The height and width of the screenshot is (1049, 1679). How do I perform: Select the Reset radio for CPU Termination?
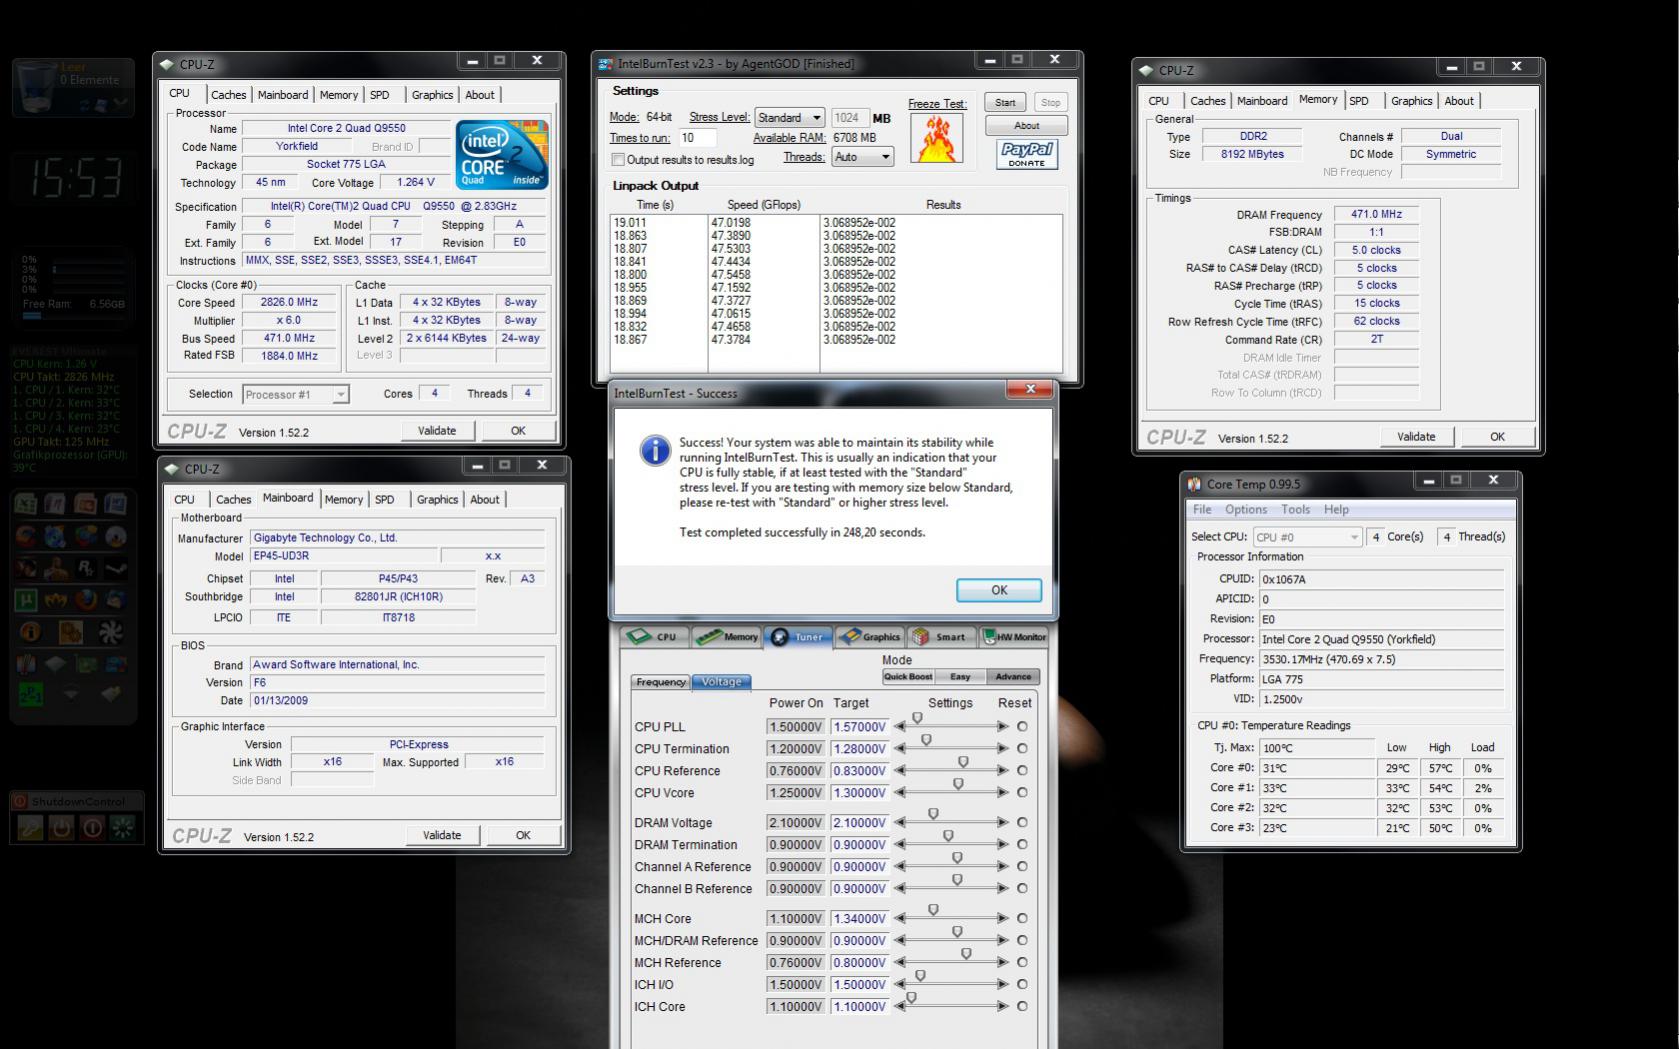(1022, 749)
